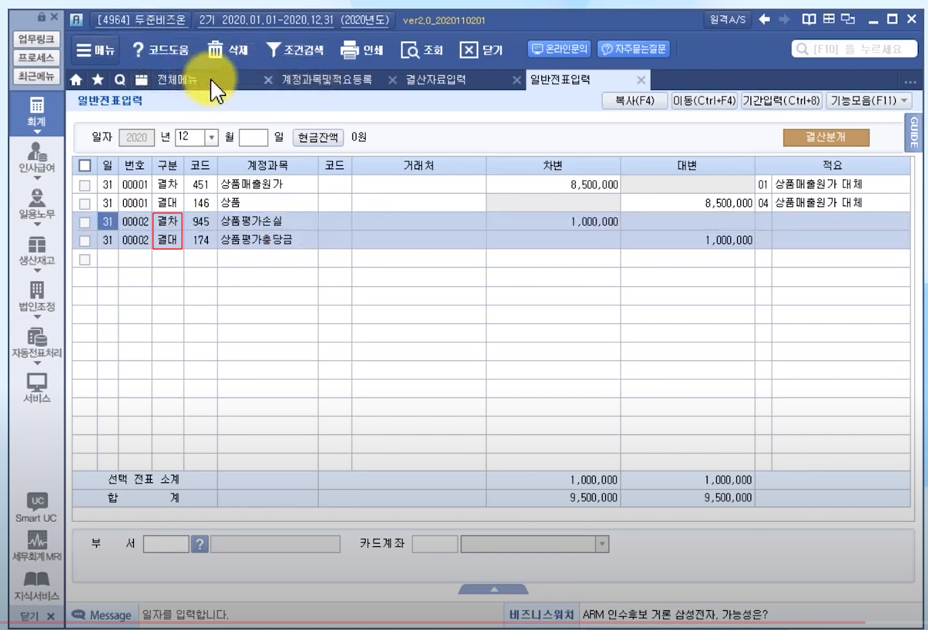Click the favorites star icon

[98, 79]
